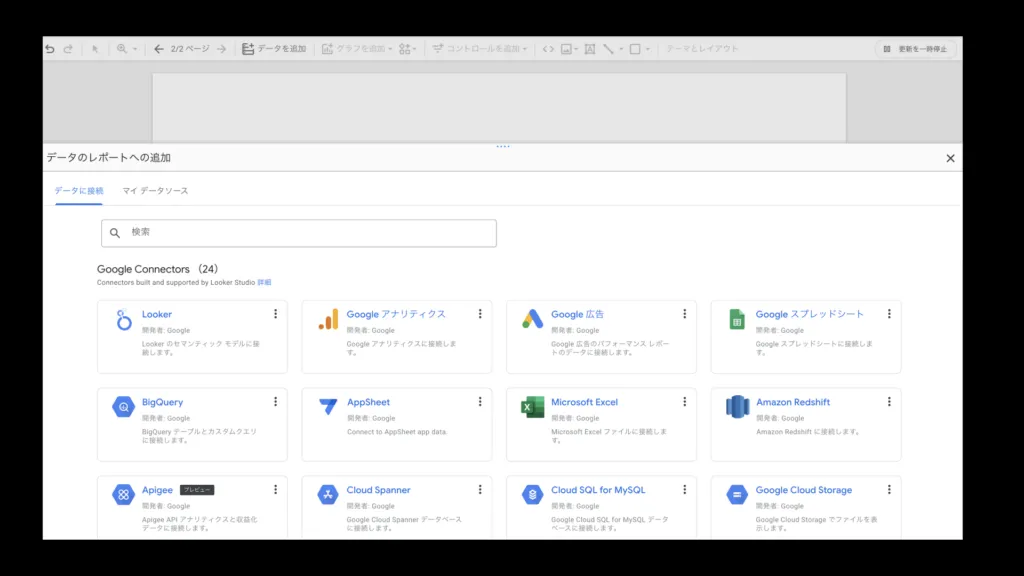Viewport: 1024px width, 576px height.
Task: Open Looker connector title link
Action: 157,314
